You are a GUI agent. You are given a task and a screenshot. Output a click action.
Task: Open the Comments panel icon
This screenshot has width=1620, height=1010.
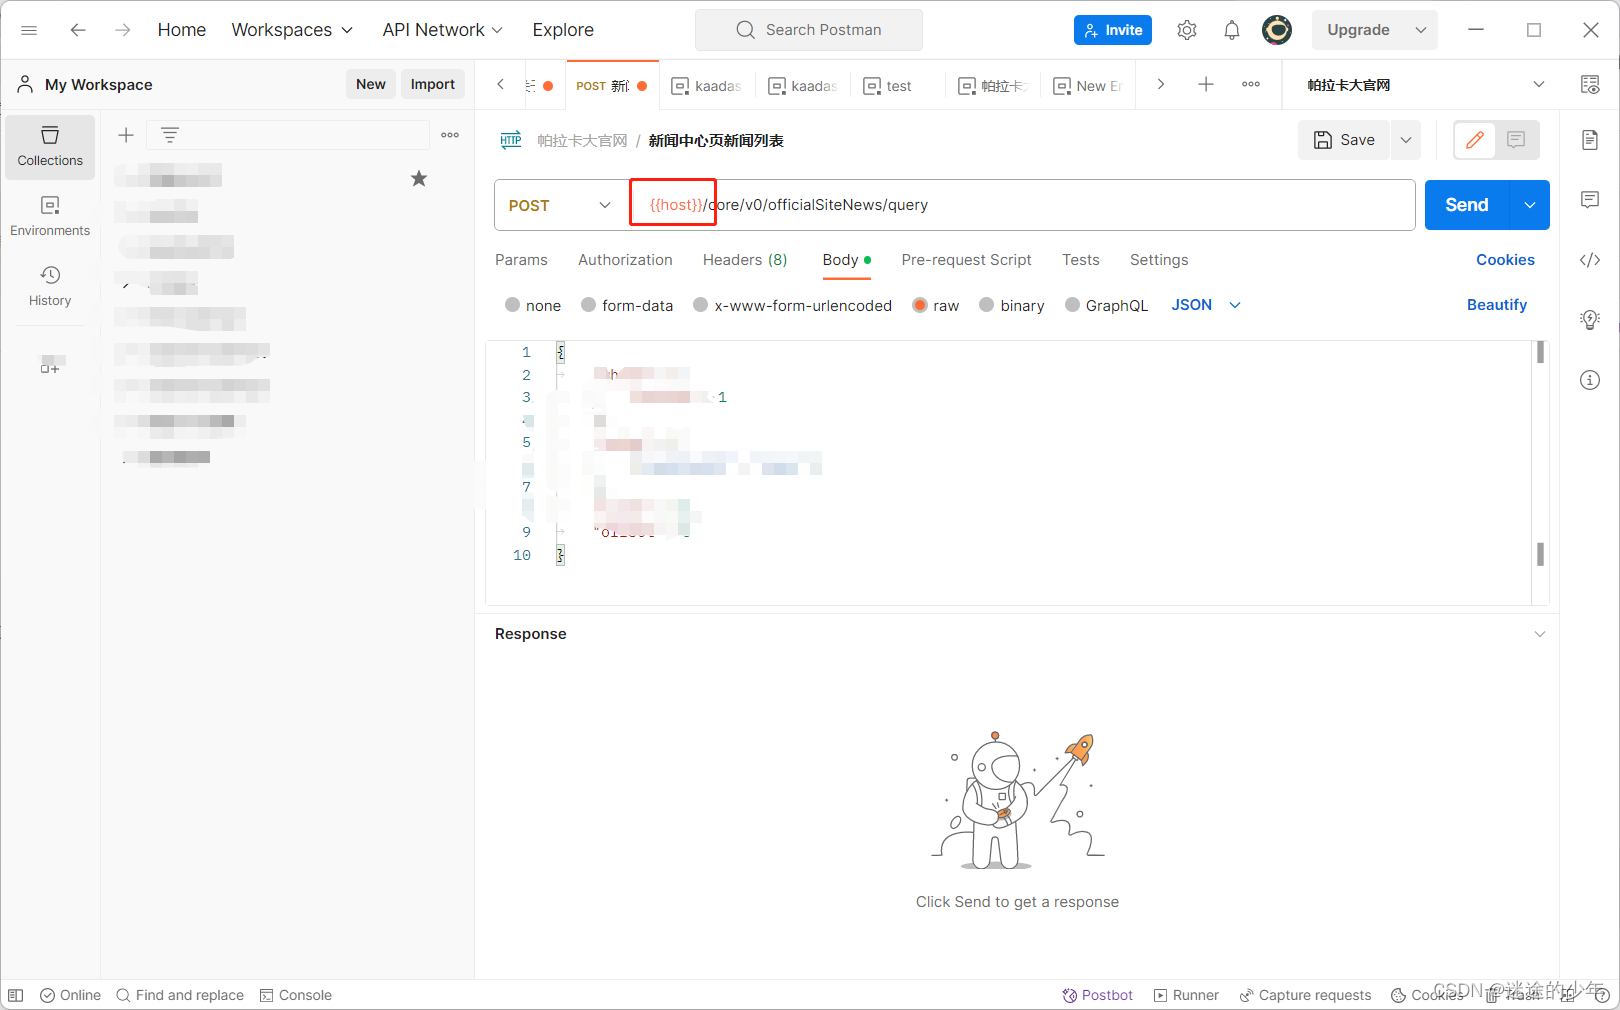point(1590,200)
